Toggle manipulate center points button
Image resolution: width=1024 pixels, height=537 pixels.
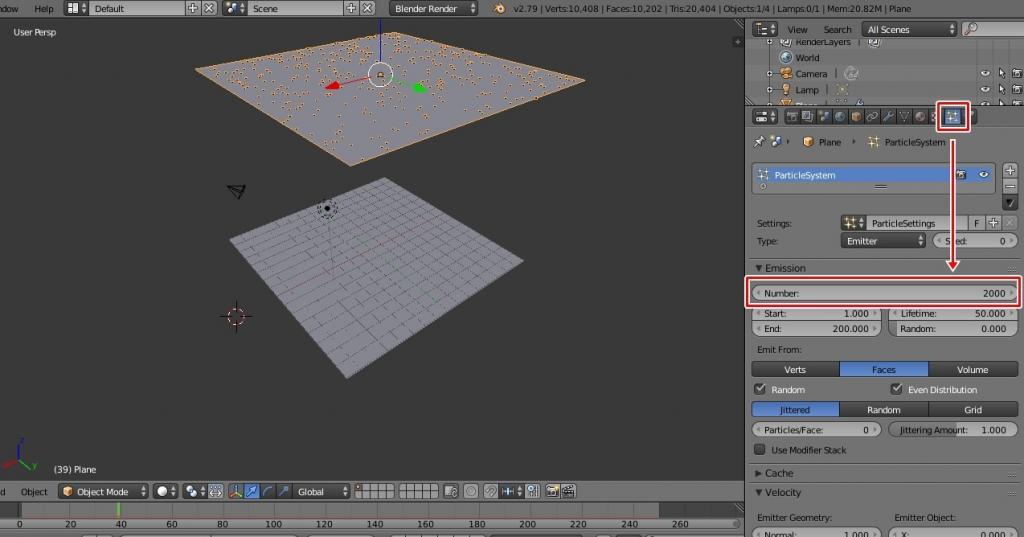(216, 491)
